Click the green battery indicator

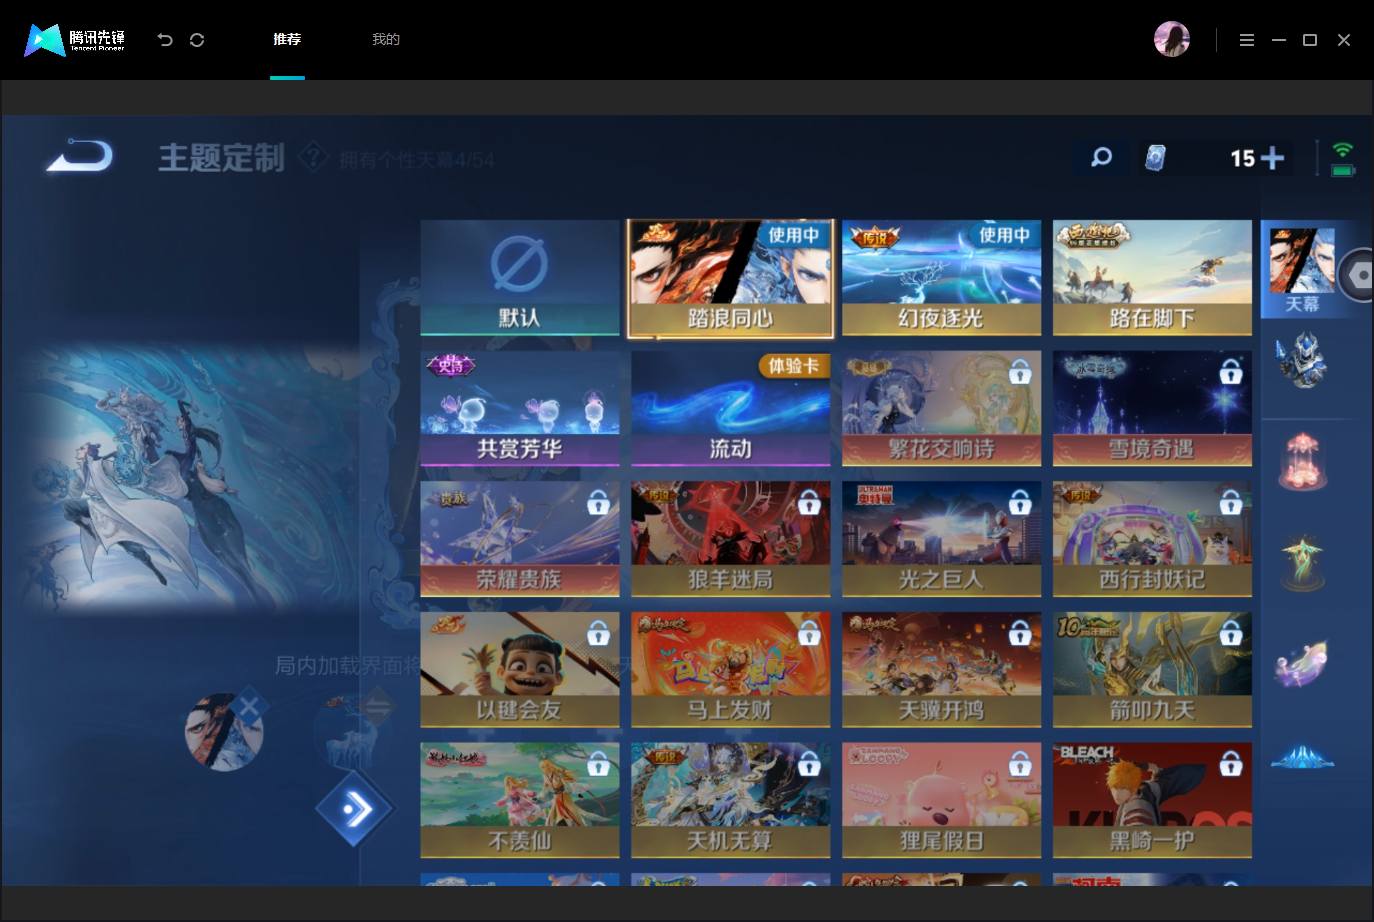(x=1343, y=170)
